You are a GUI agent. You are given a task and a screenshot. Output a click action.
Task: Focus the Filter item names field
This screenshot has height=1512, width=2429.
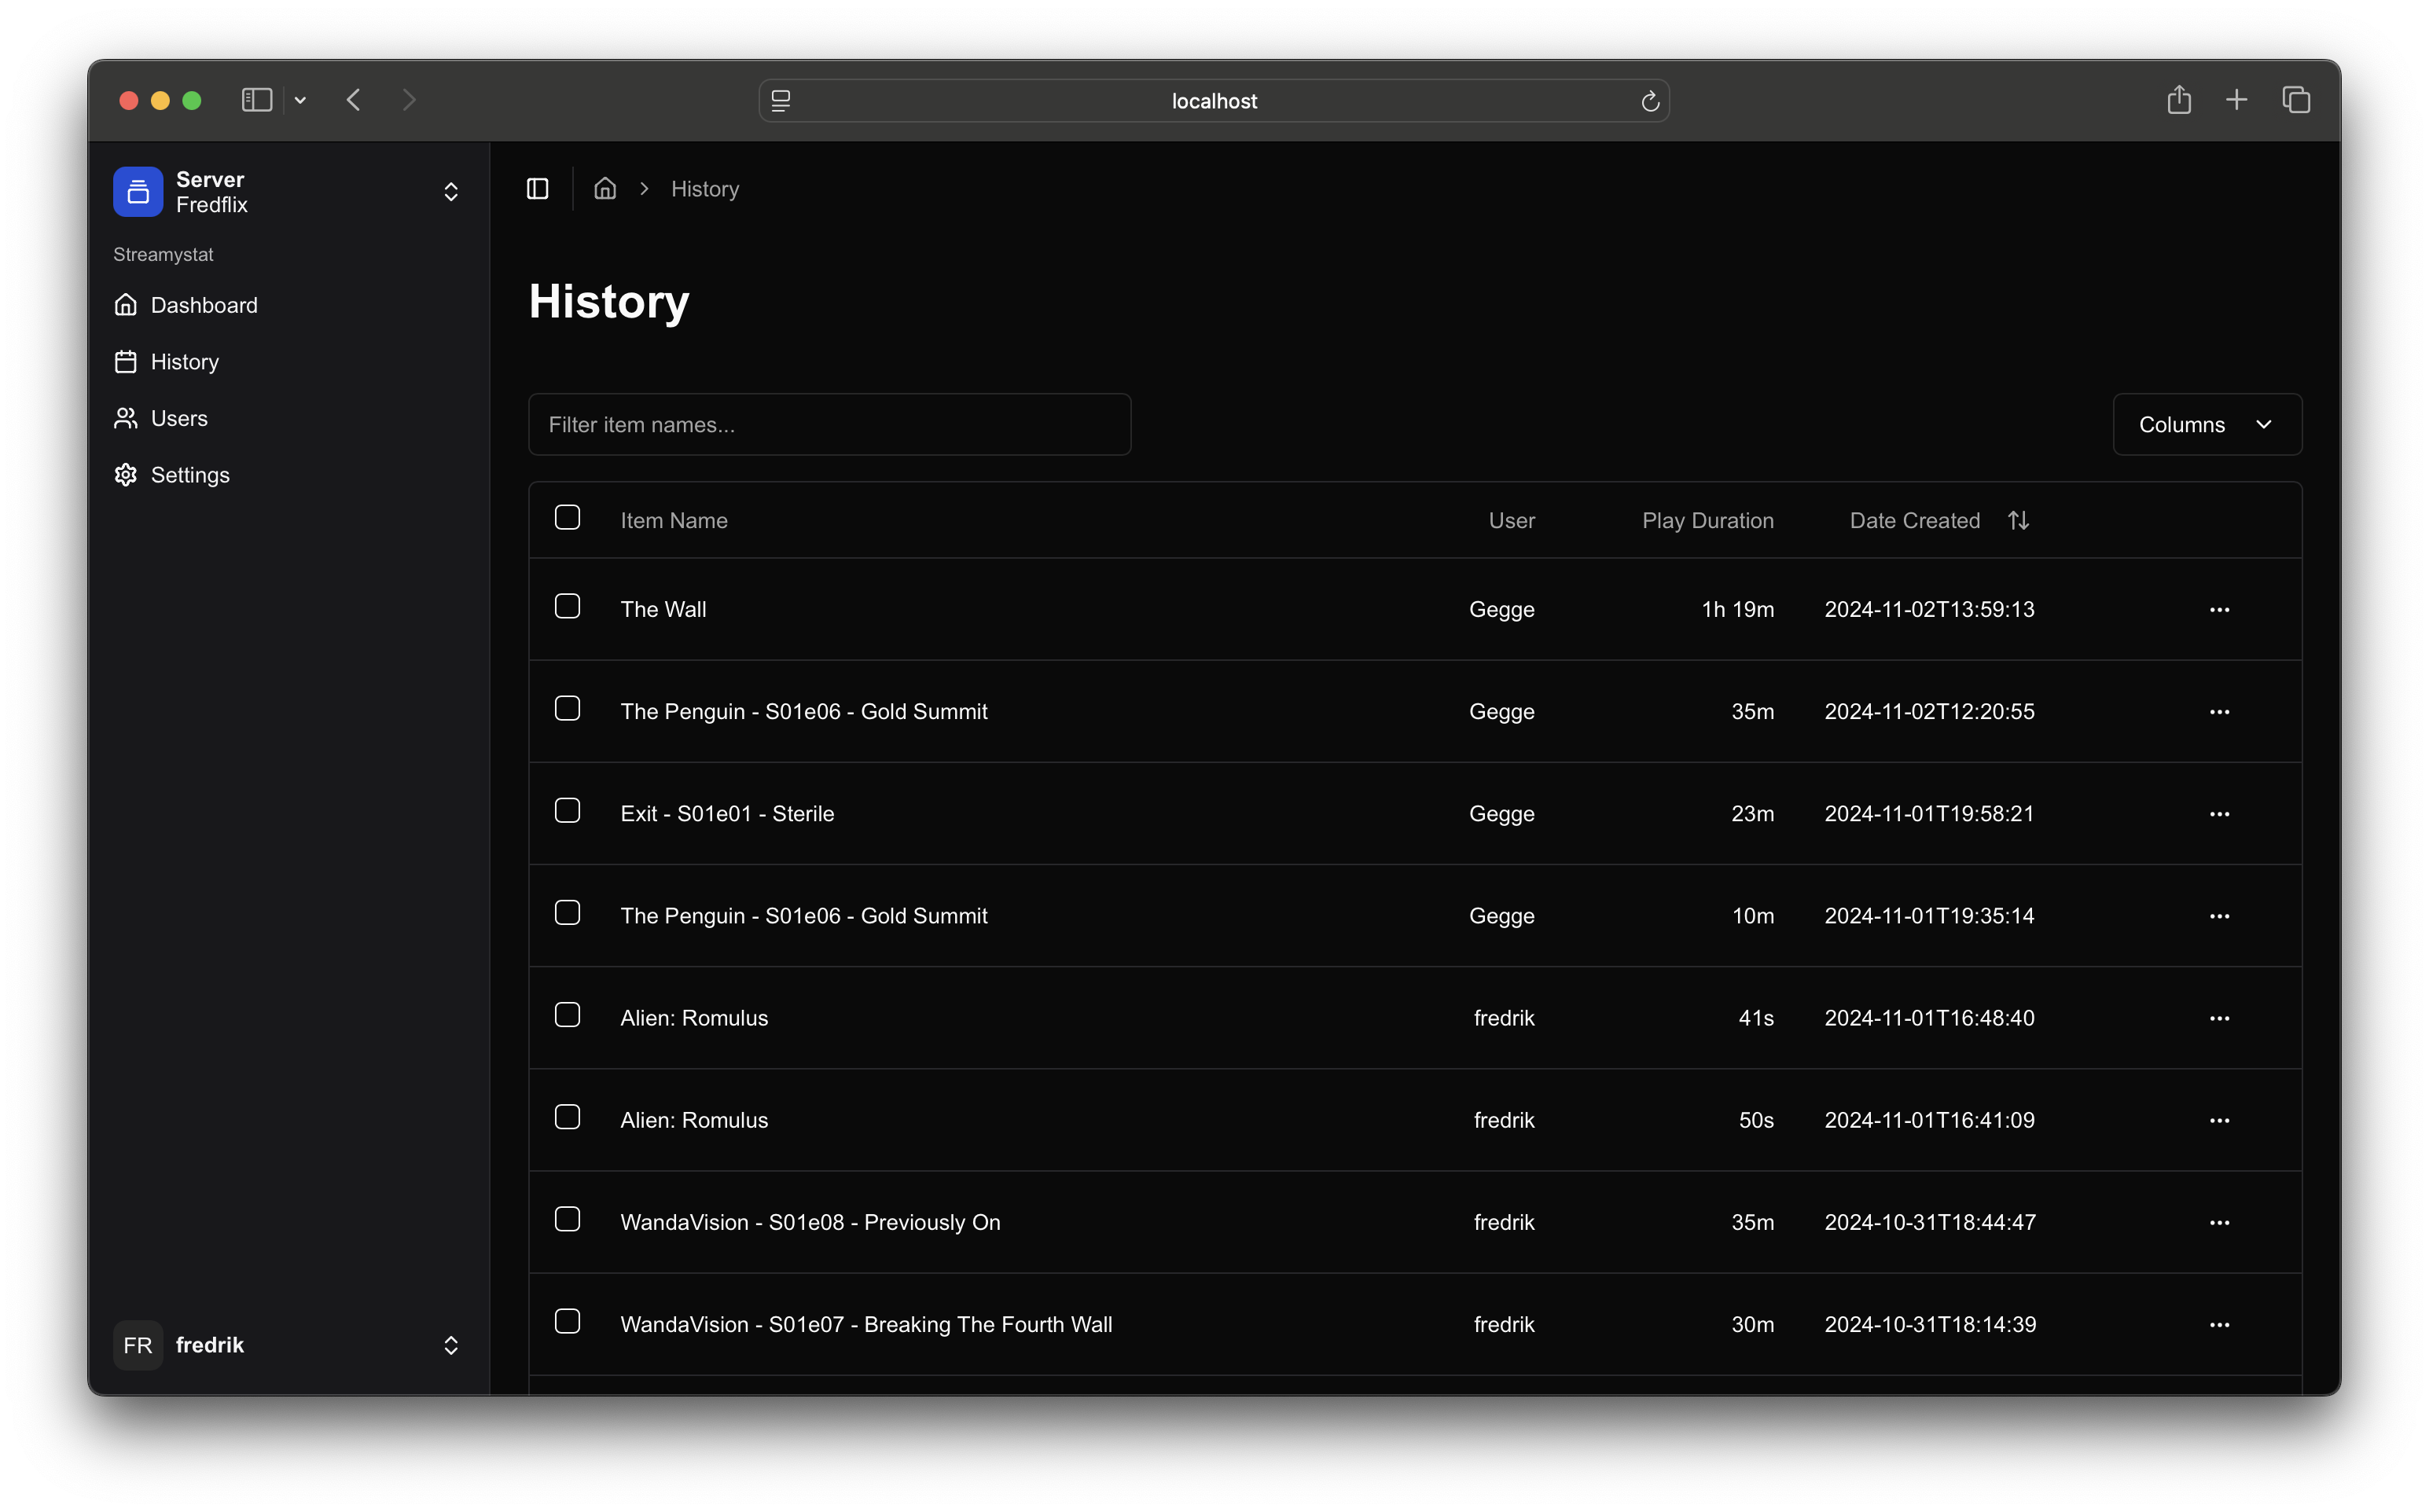830,425
